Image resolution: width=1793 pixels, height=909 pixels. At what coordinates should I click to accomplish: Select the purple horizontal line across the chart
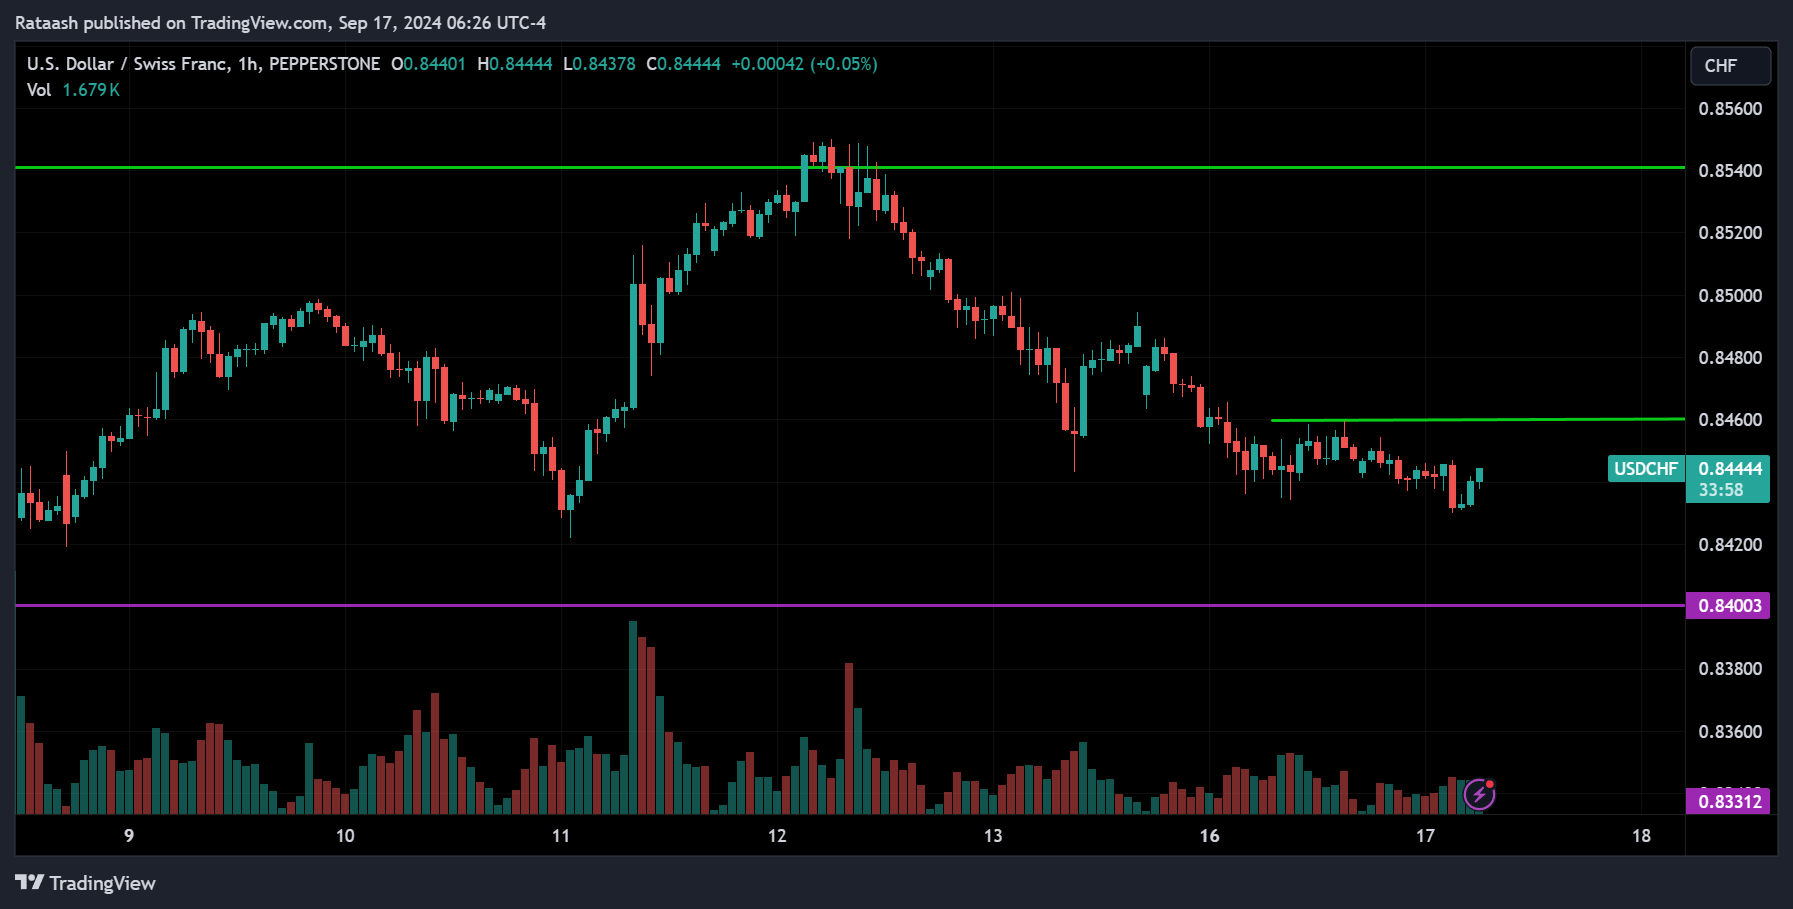[x=850, y=606]
